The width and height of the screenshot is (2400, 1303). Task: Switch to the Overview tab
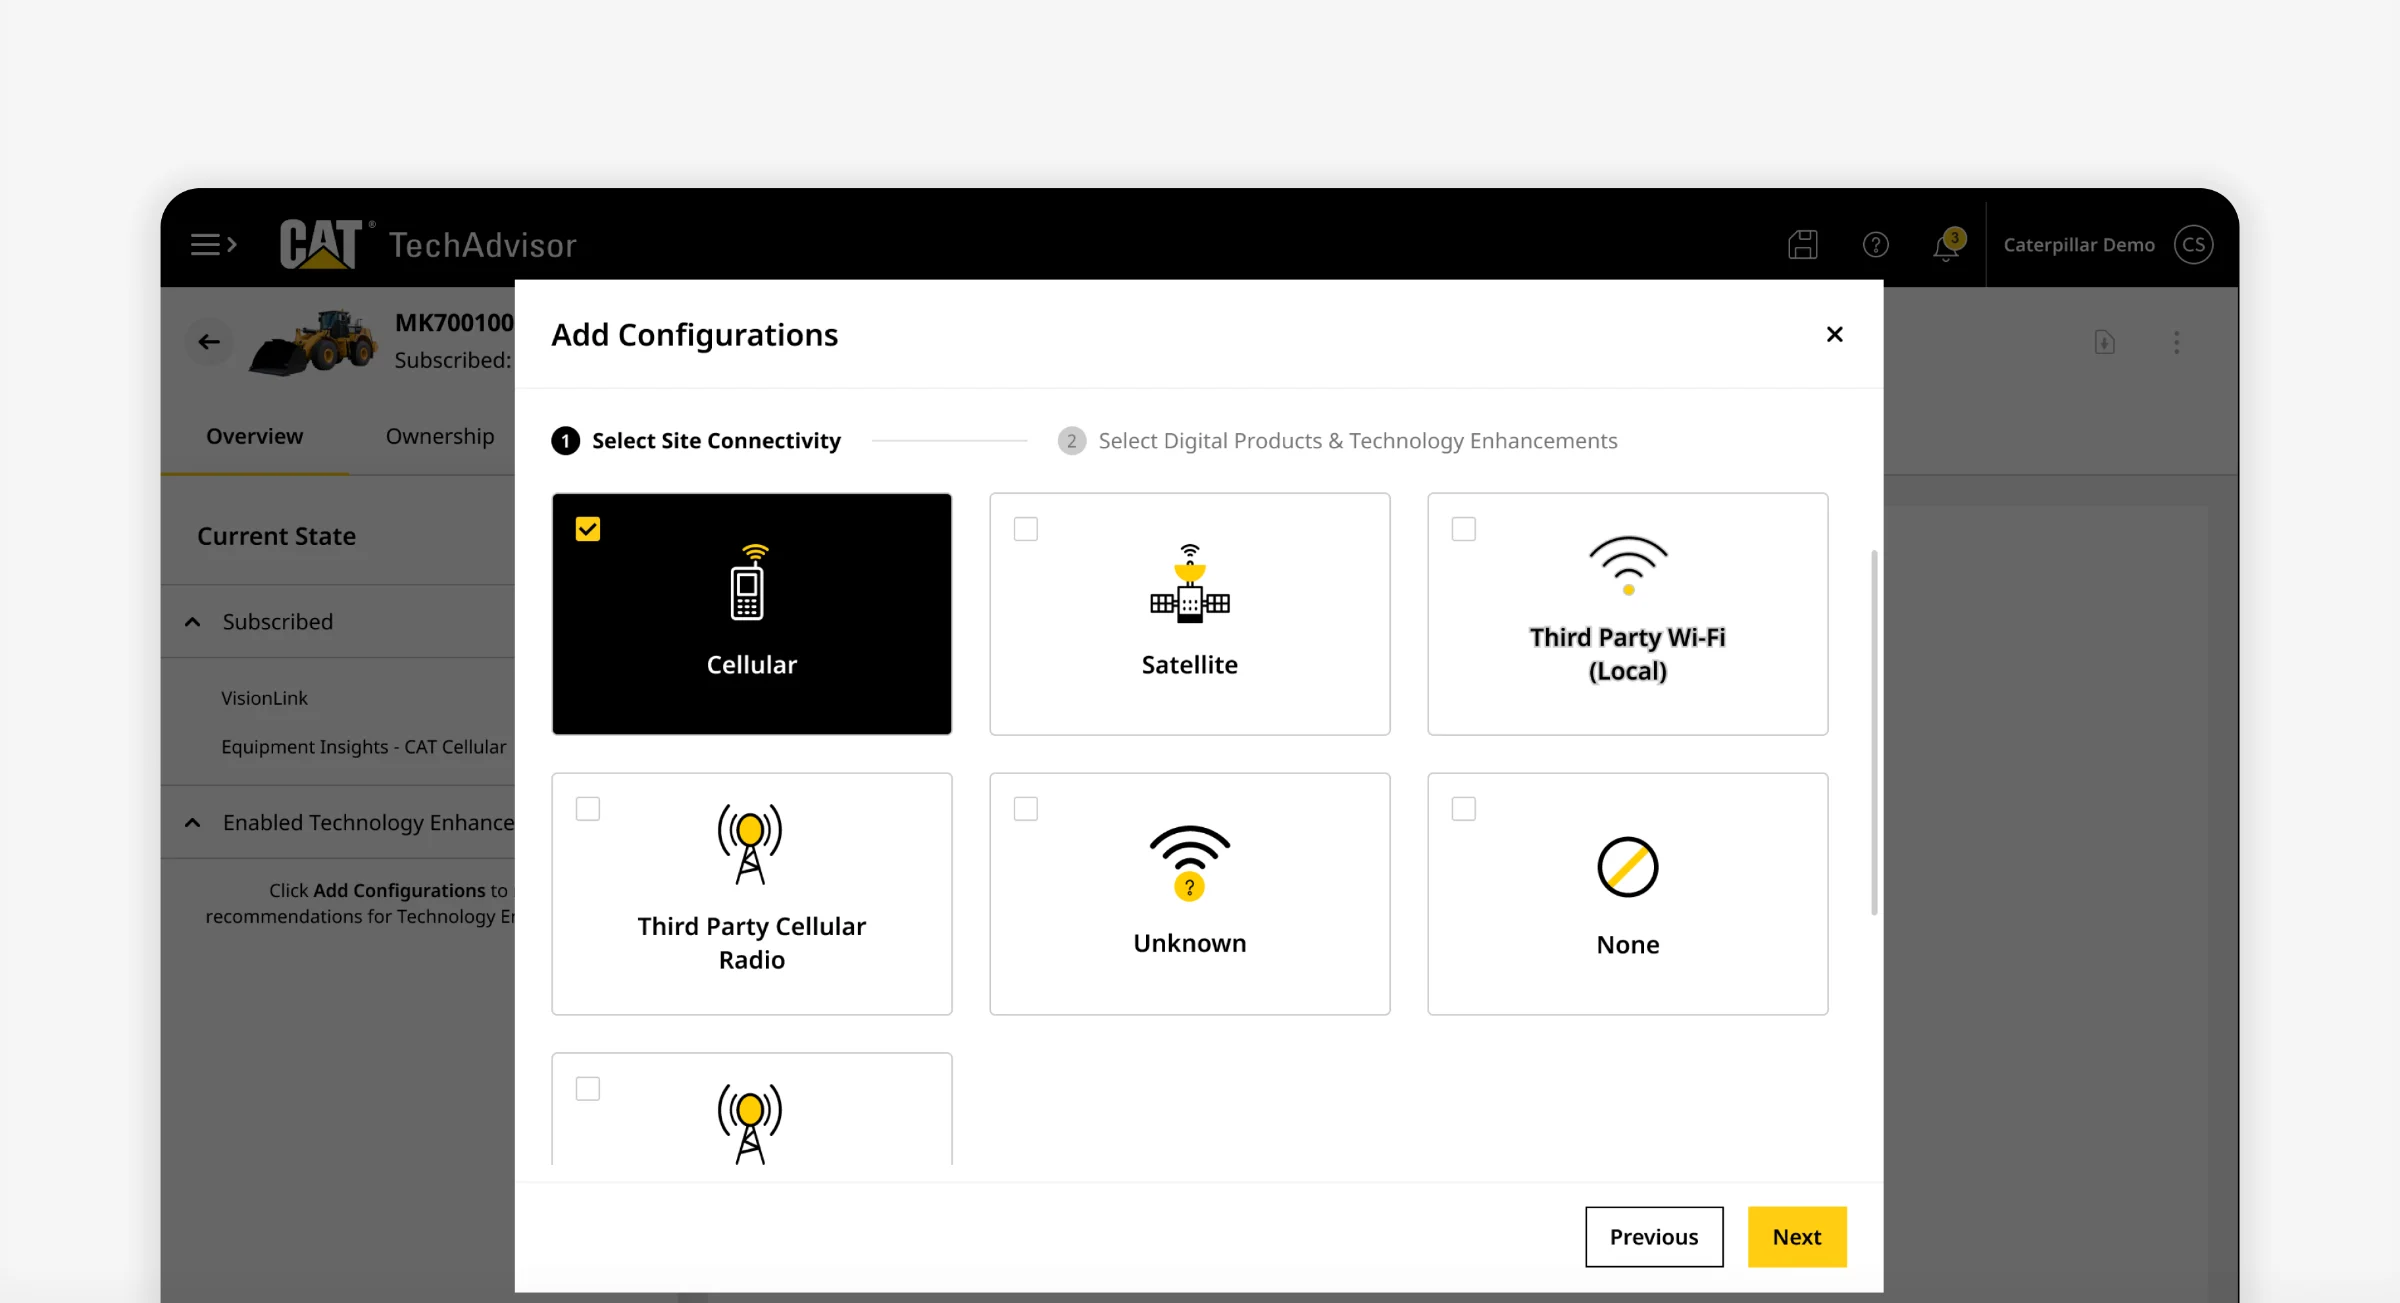point(254,436)
